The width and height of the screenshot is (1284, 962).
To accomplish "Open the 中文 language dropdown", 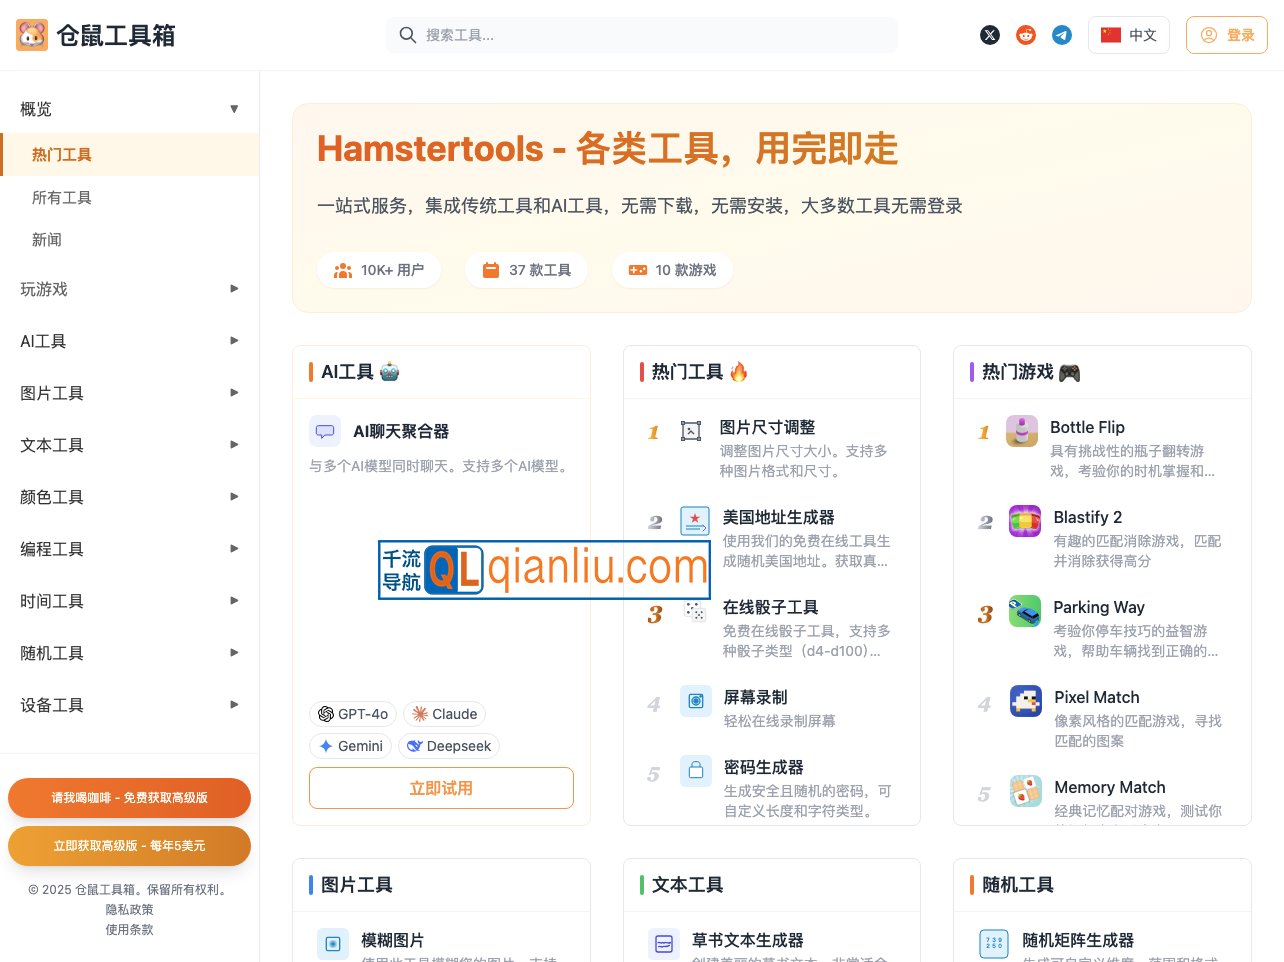I will (x=1129, y=34).
